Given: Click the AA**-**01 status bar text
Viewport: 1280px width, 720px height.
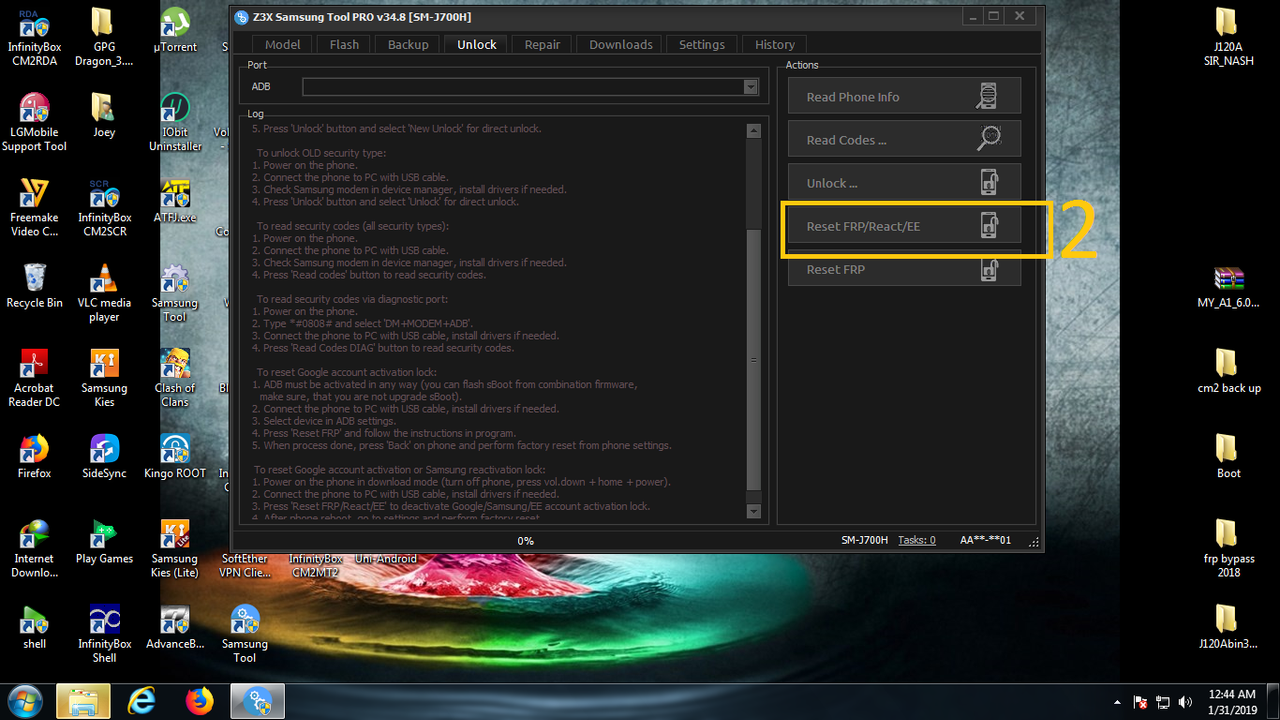Looking at the screenshot, I should pos(985,540).
